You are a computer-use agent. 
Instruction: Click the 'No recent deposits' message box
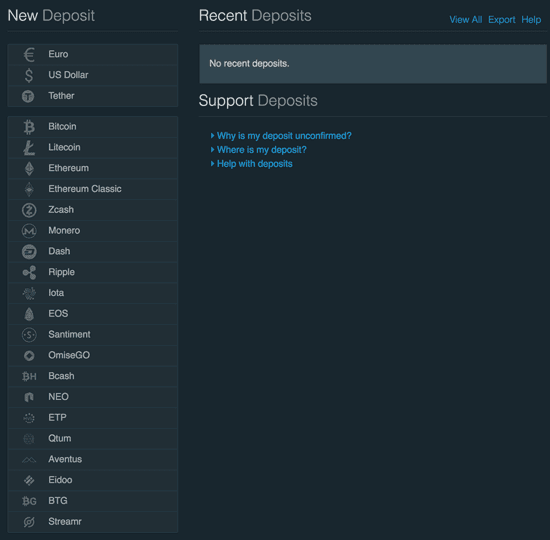click(373, 64)
